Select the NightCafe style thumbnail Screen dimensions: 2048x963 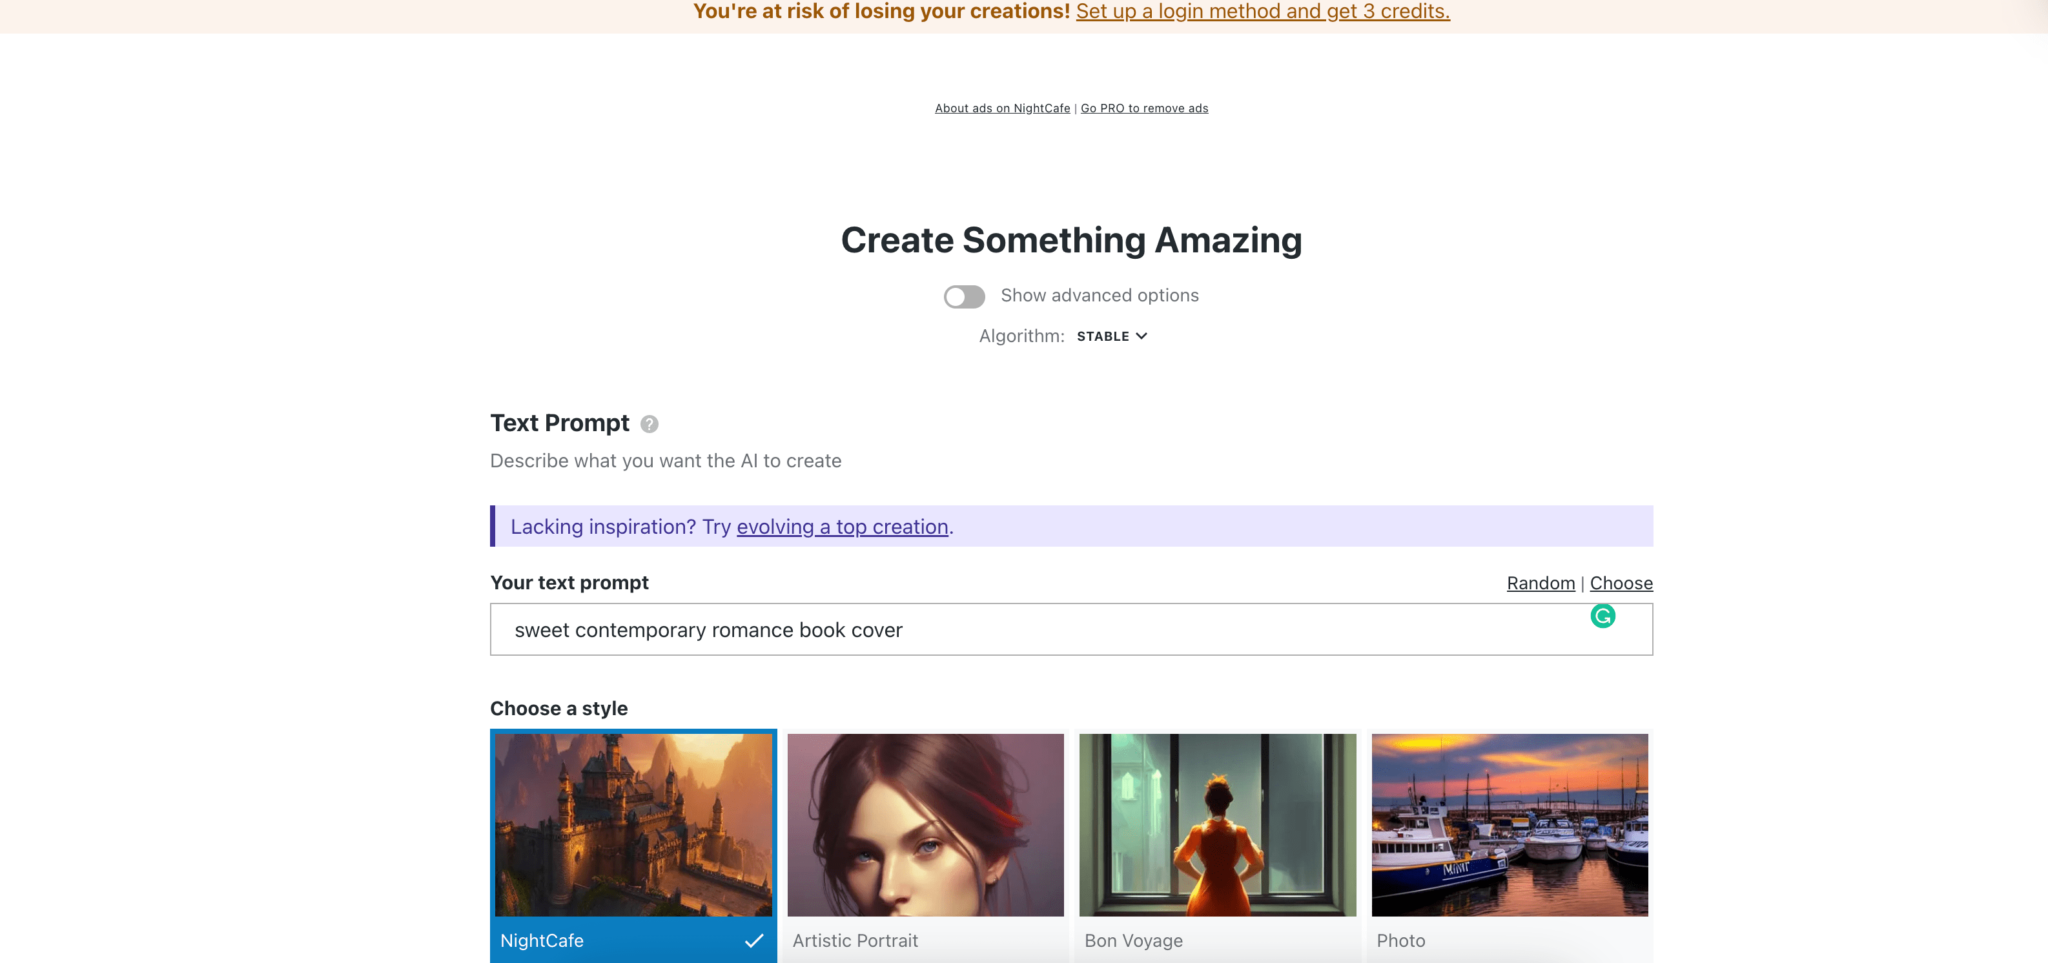tap(633, 825)
